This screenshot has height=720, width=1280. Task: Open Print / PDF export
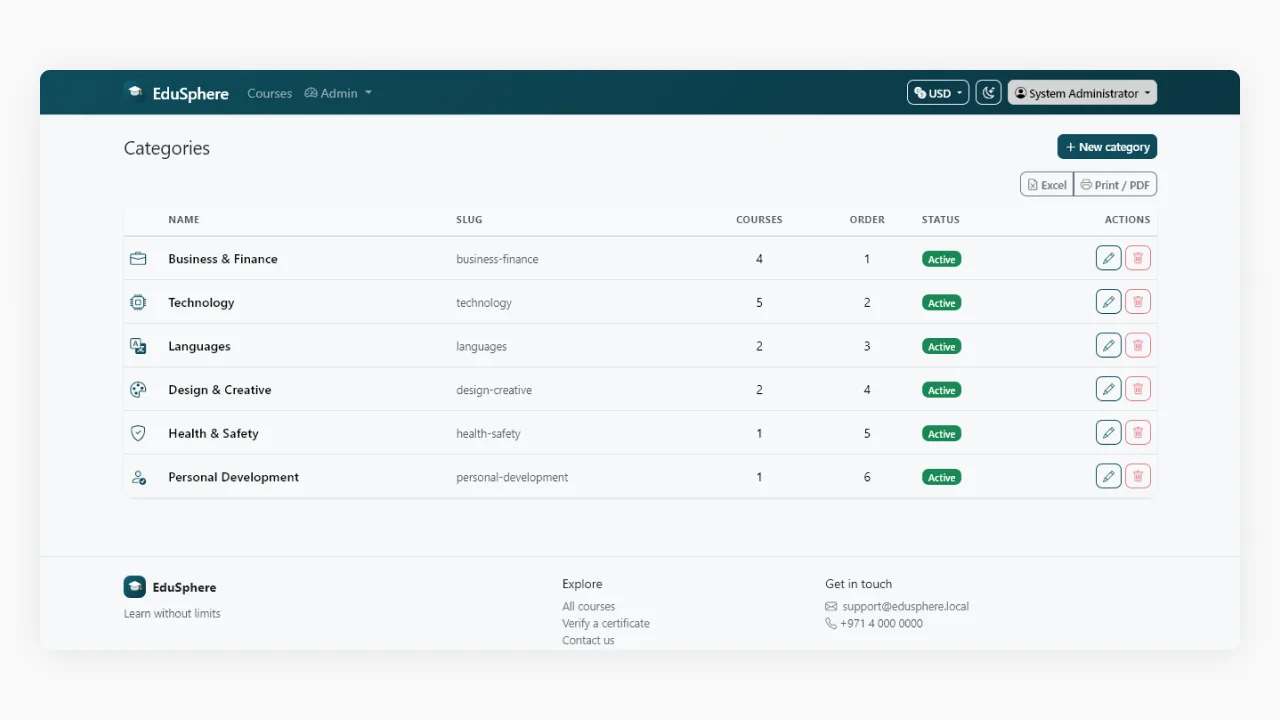pyautogui.click(x=1115, y=185)
